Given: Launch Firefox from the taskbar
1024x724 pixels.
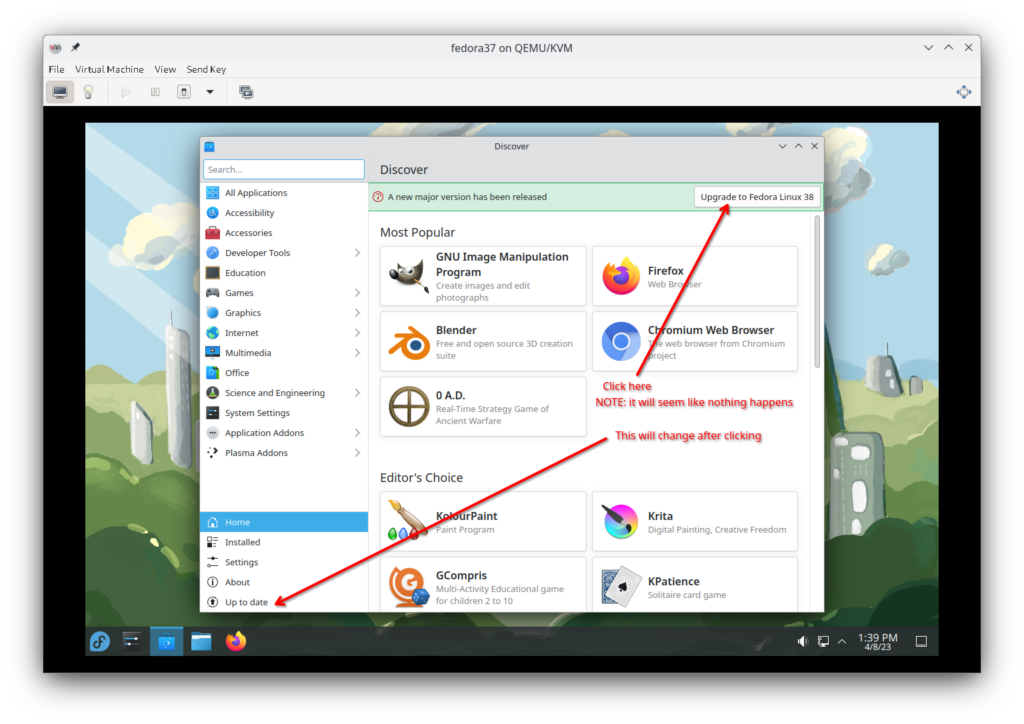Looking at the screenshot, I should click(x=236, y=642).
